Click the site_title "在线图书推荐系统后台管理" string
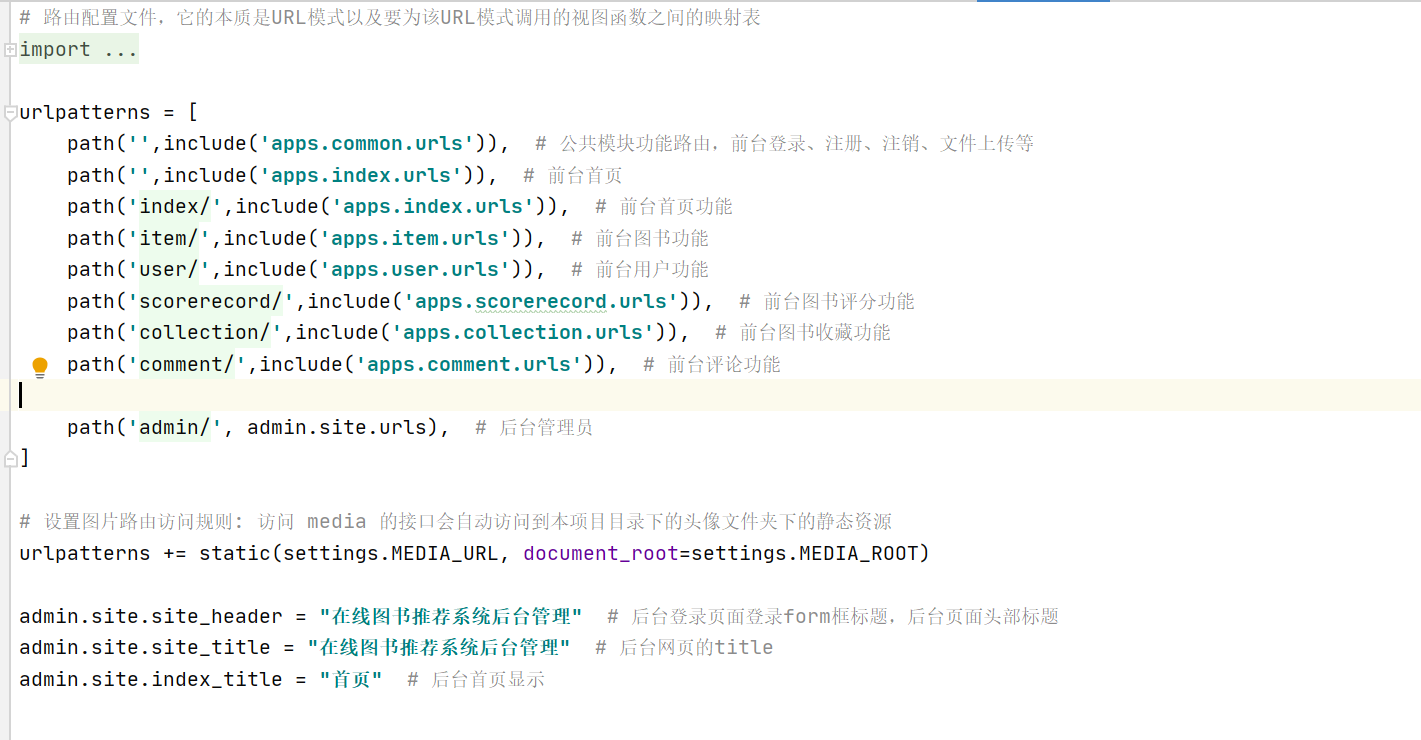 pyautogui.click(x=439, y=647)
